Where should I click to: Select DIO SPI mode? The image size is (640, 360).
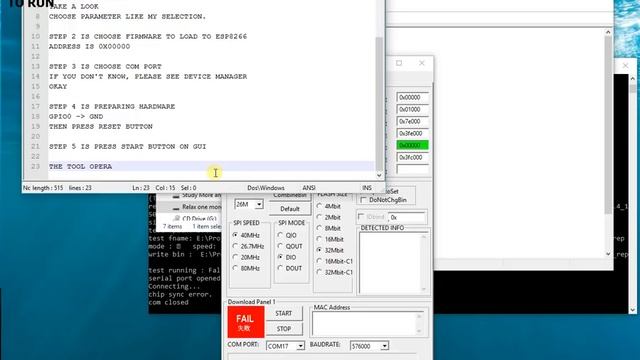[287, 257]
